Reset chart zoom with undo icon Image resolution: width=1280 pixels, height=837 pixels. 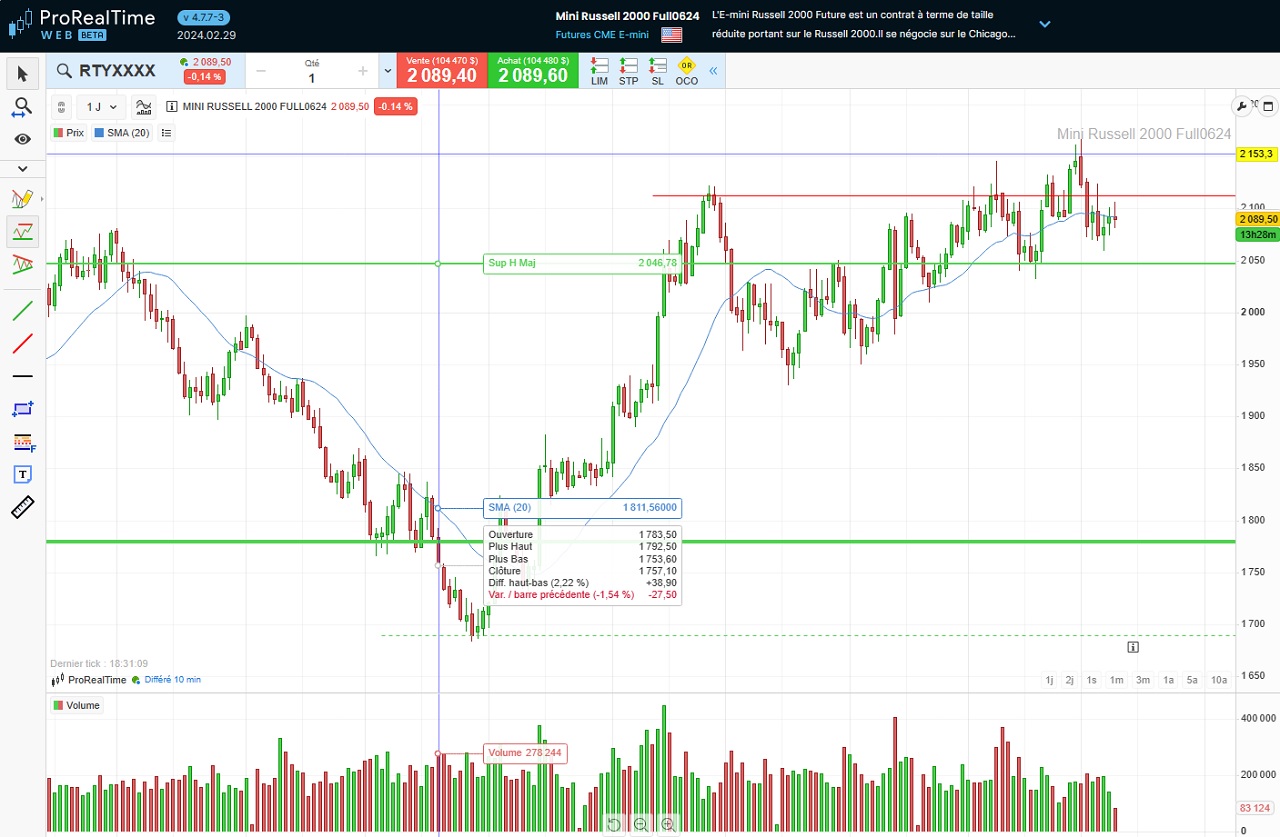coord(614,824)
